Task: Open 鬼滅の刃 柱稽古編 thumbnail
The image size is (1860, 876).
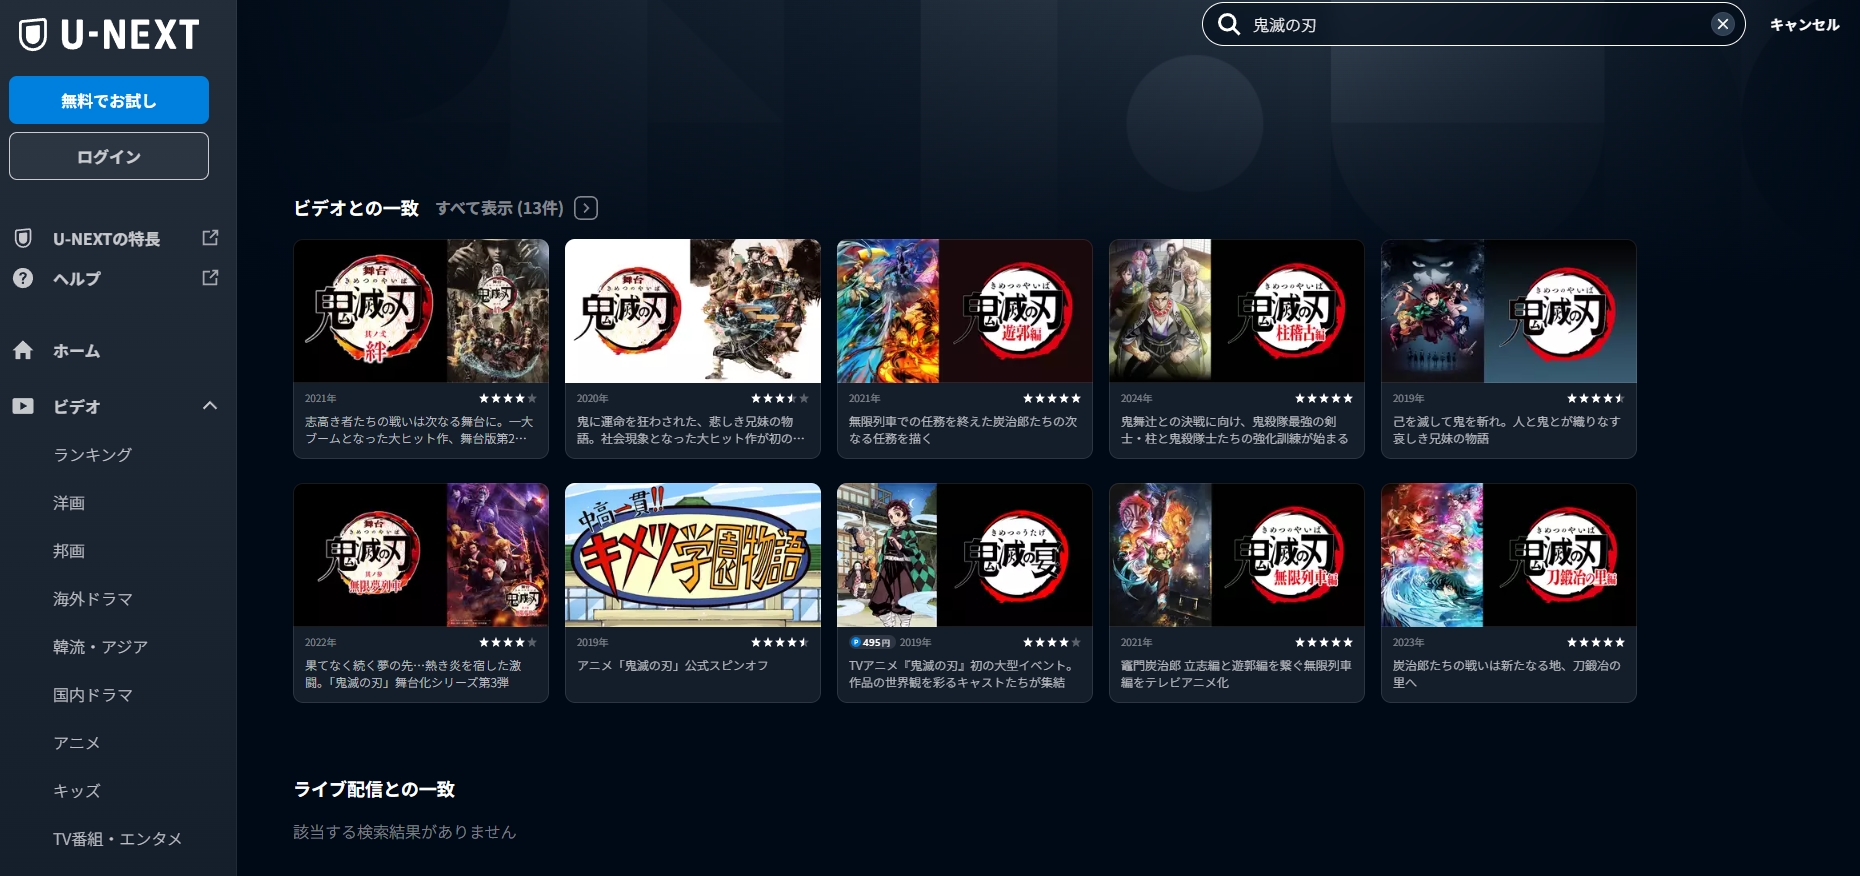Action: click(1237, 311)
